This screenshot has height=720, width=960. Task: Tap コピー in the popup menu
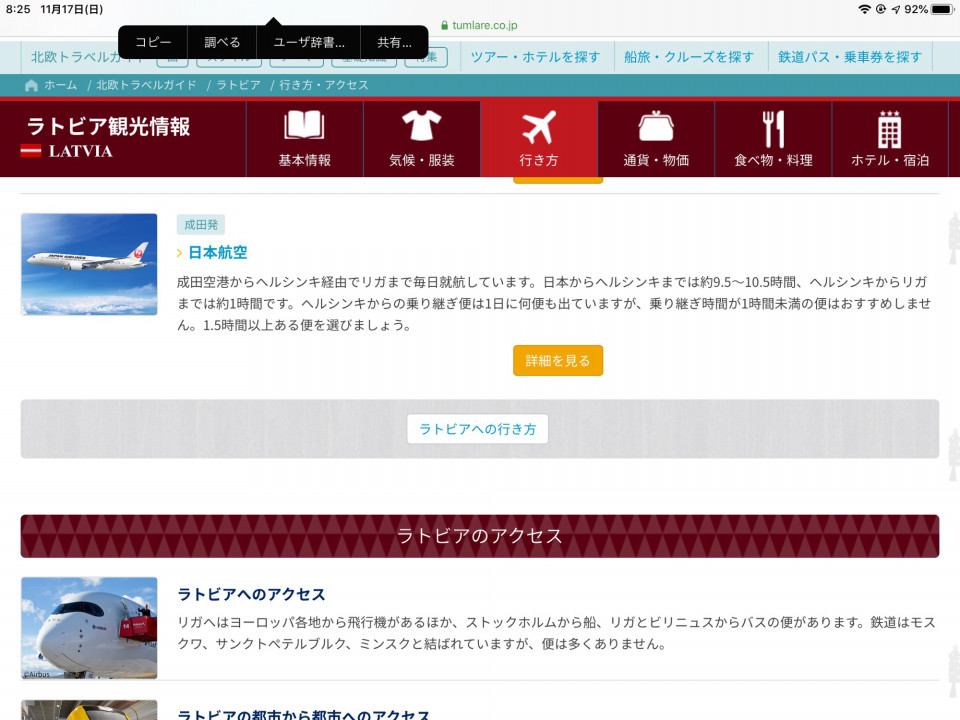[153, 42]
